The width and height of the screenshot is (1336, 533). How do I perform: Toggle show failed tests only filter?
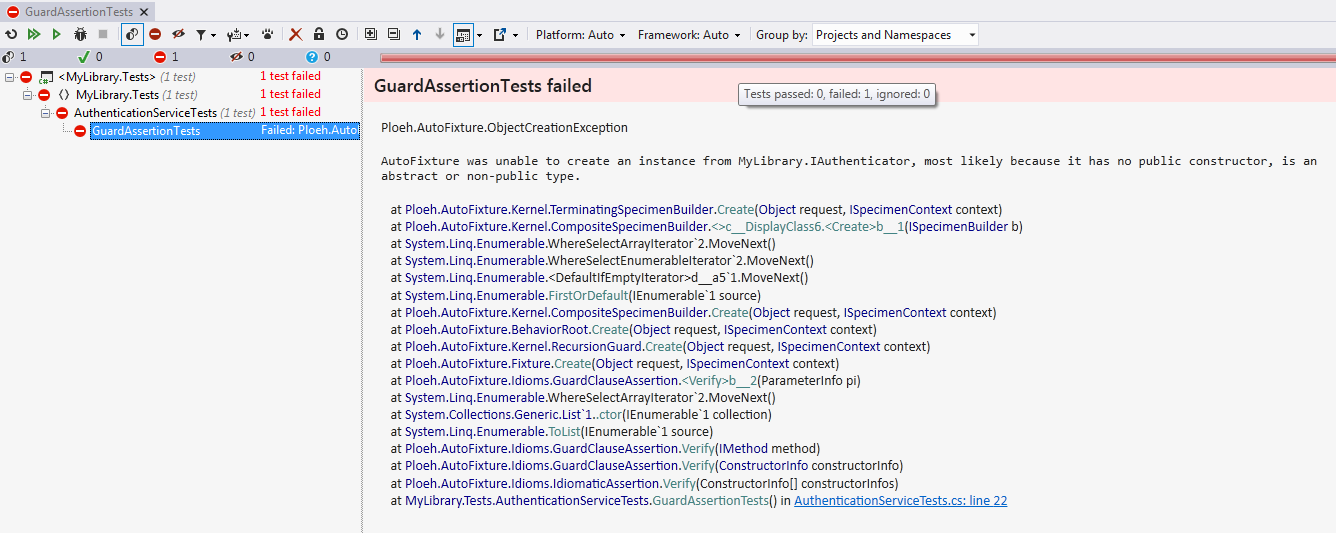tap(155, 34)
